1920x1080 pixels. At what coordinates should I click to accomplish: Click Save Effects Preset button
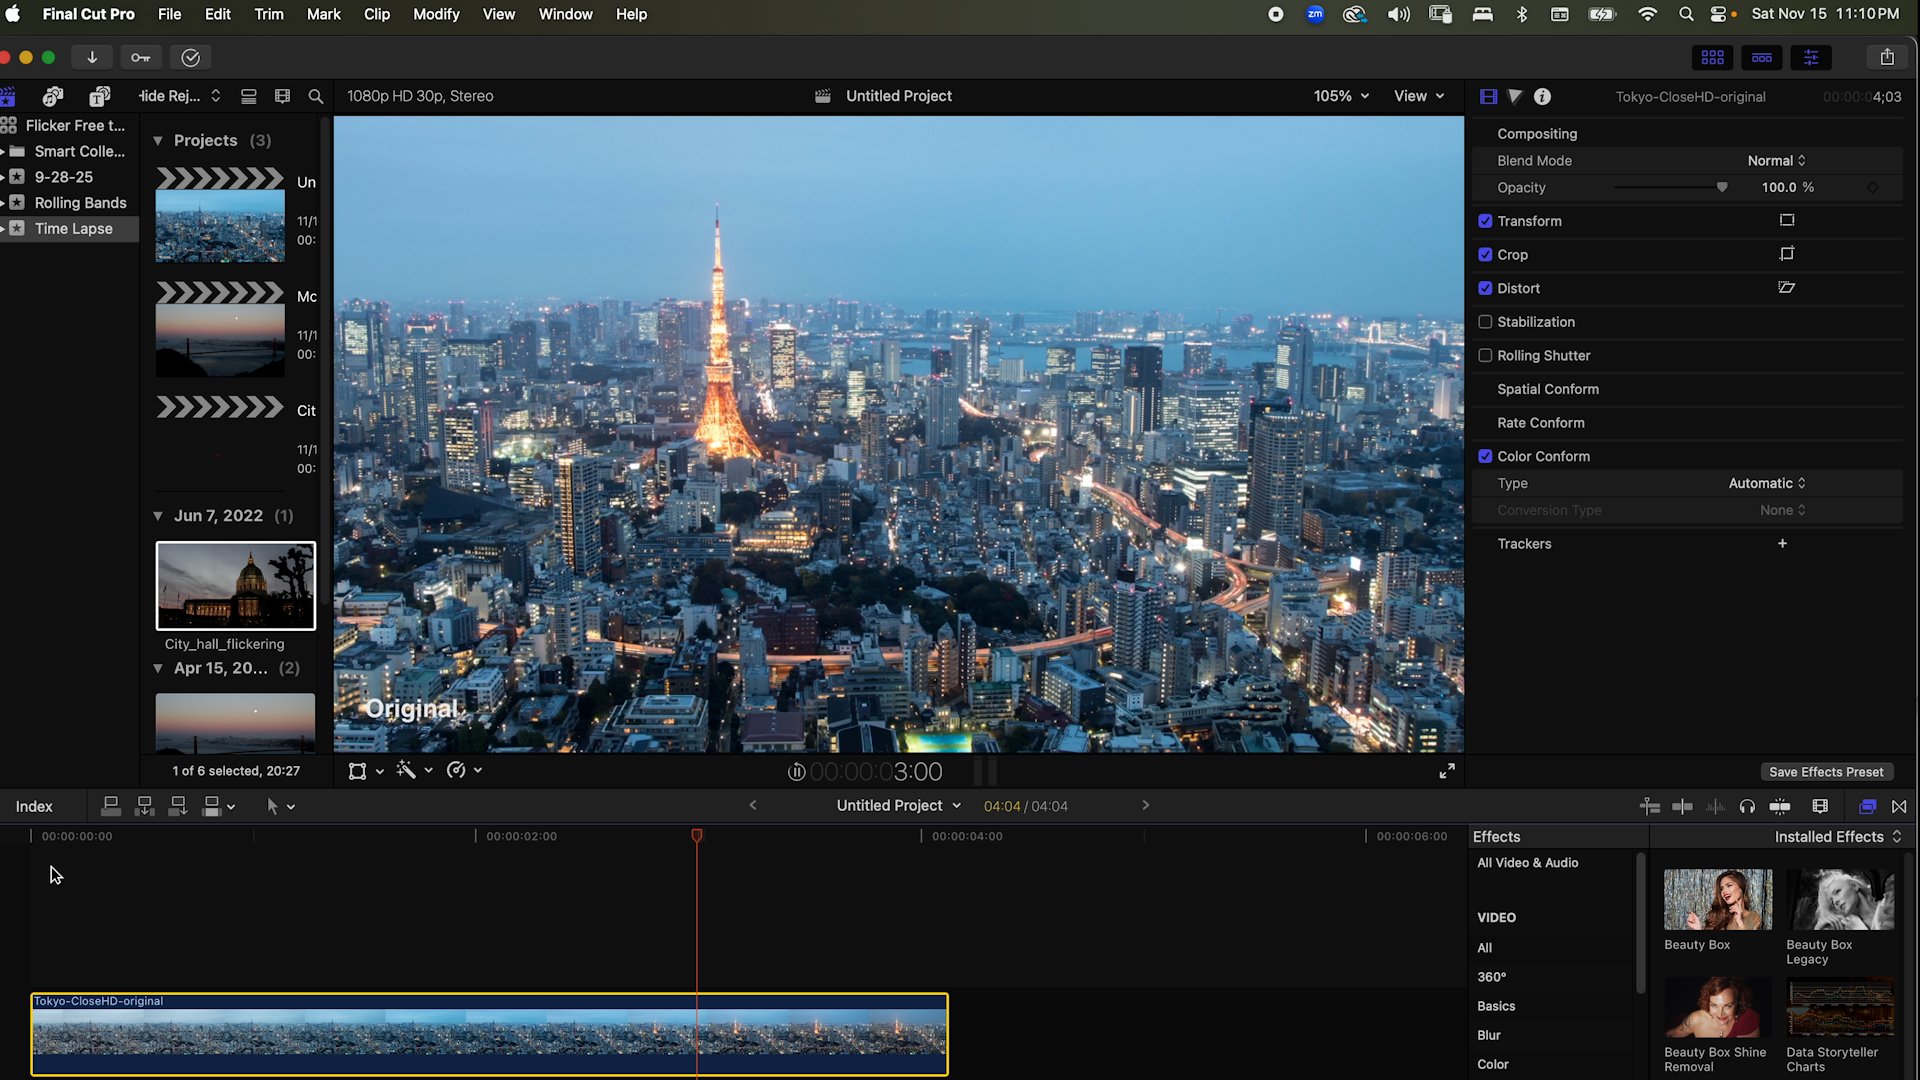pos(1825,772)
